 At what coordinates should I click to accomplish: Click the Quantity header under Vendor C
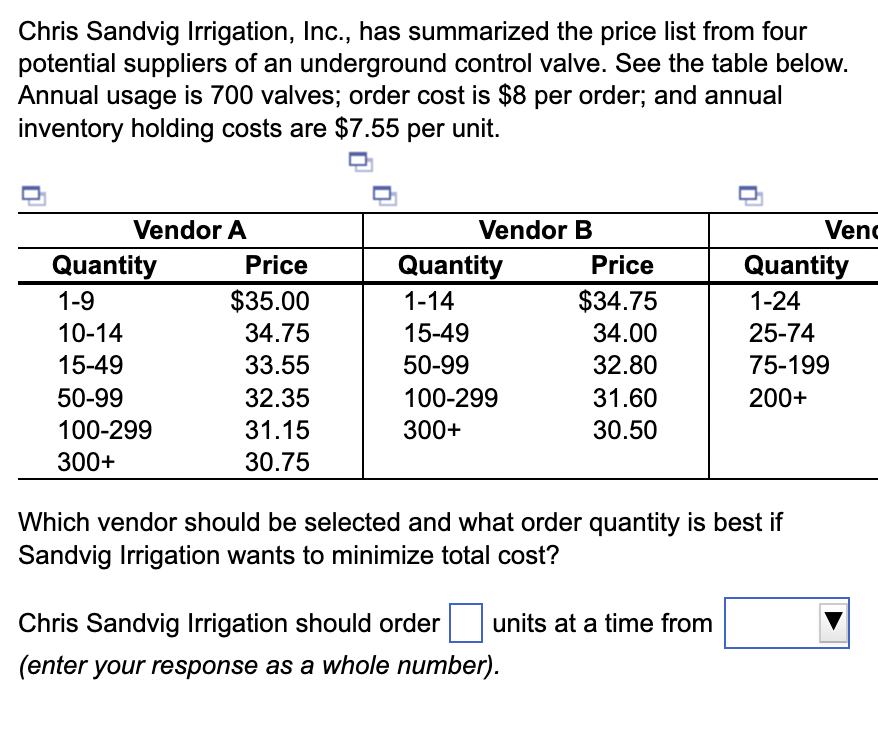796,265
